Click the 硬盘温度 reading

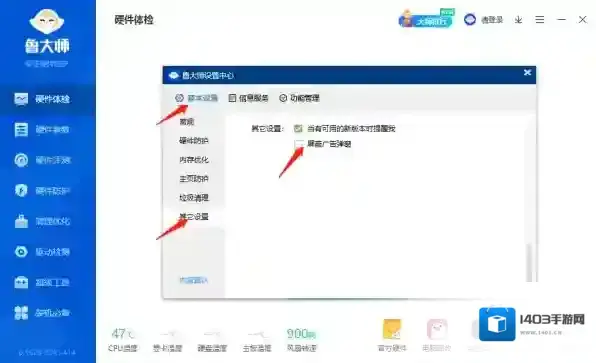pyautogui.click(x=212, y=340)
